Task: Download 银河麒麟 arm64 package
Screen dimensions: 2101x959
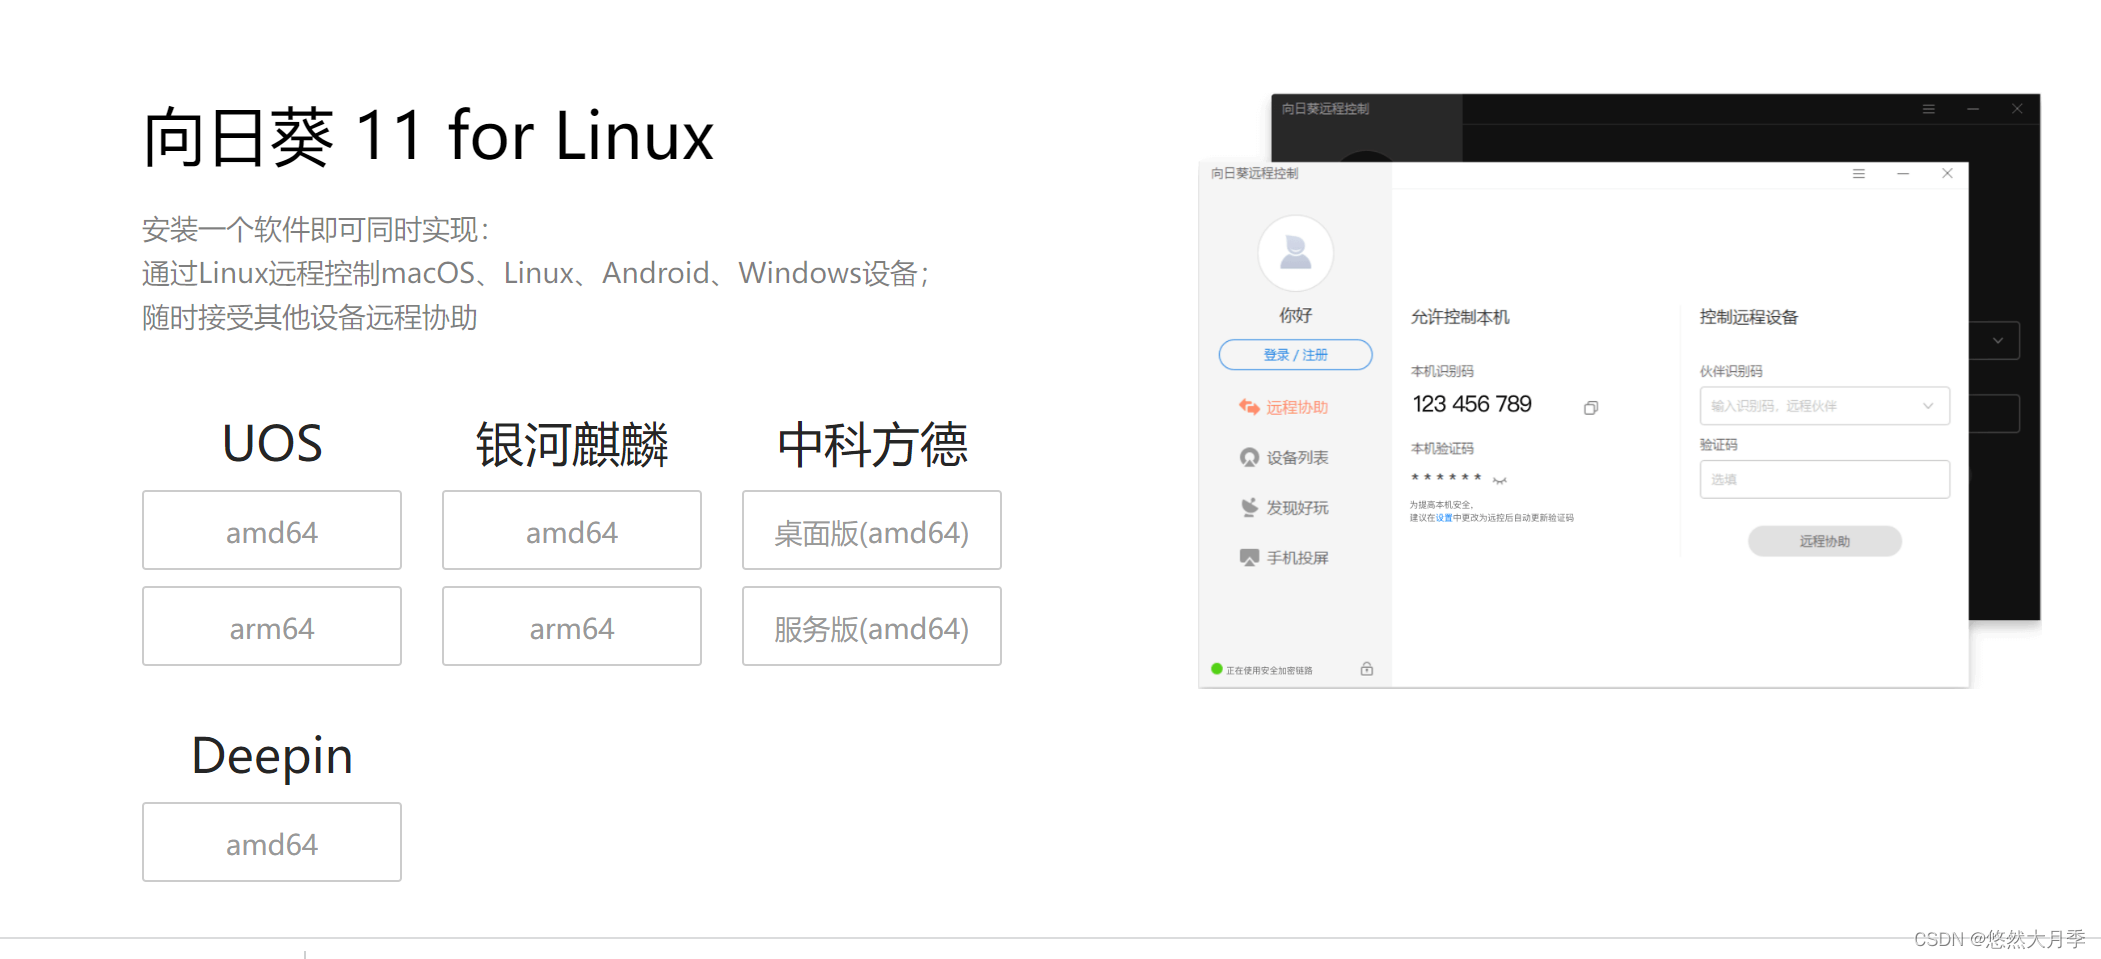Action: pos(572,626)
